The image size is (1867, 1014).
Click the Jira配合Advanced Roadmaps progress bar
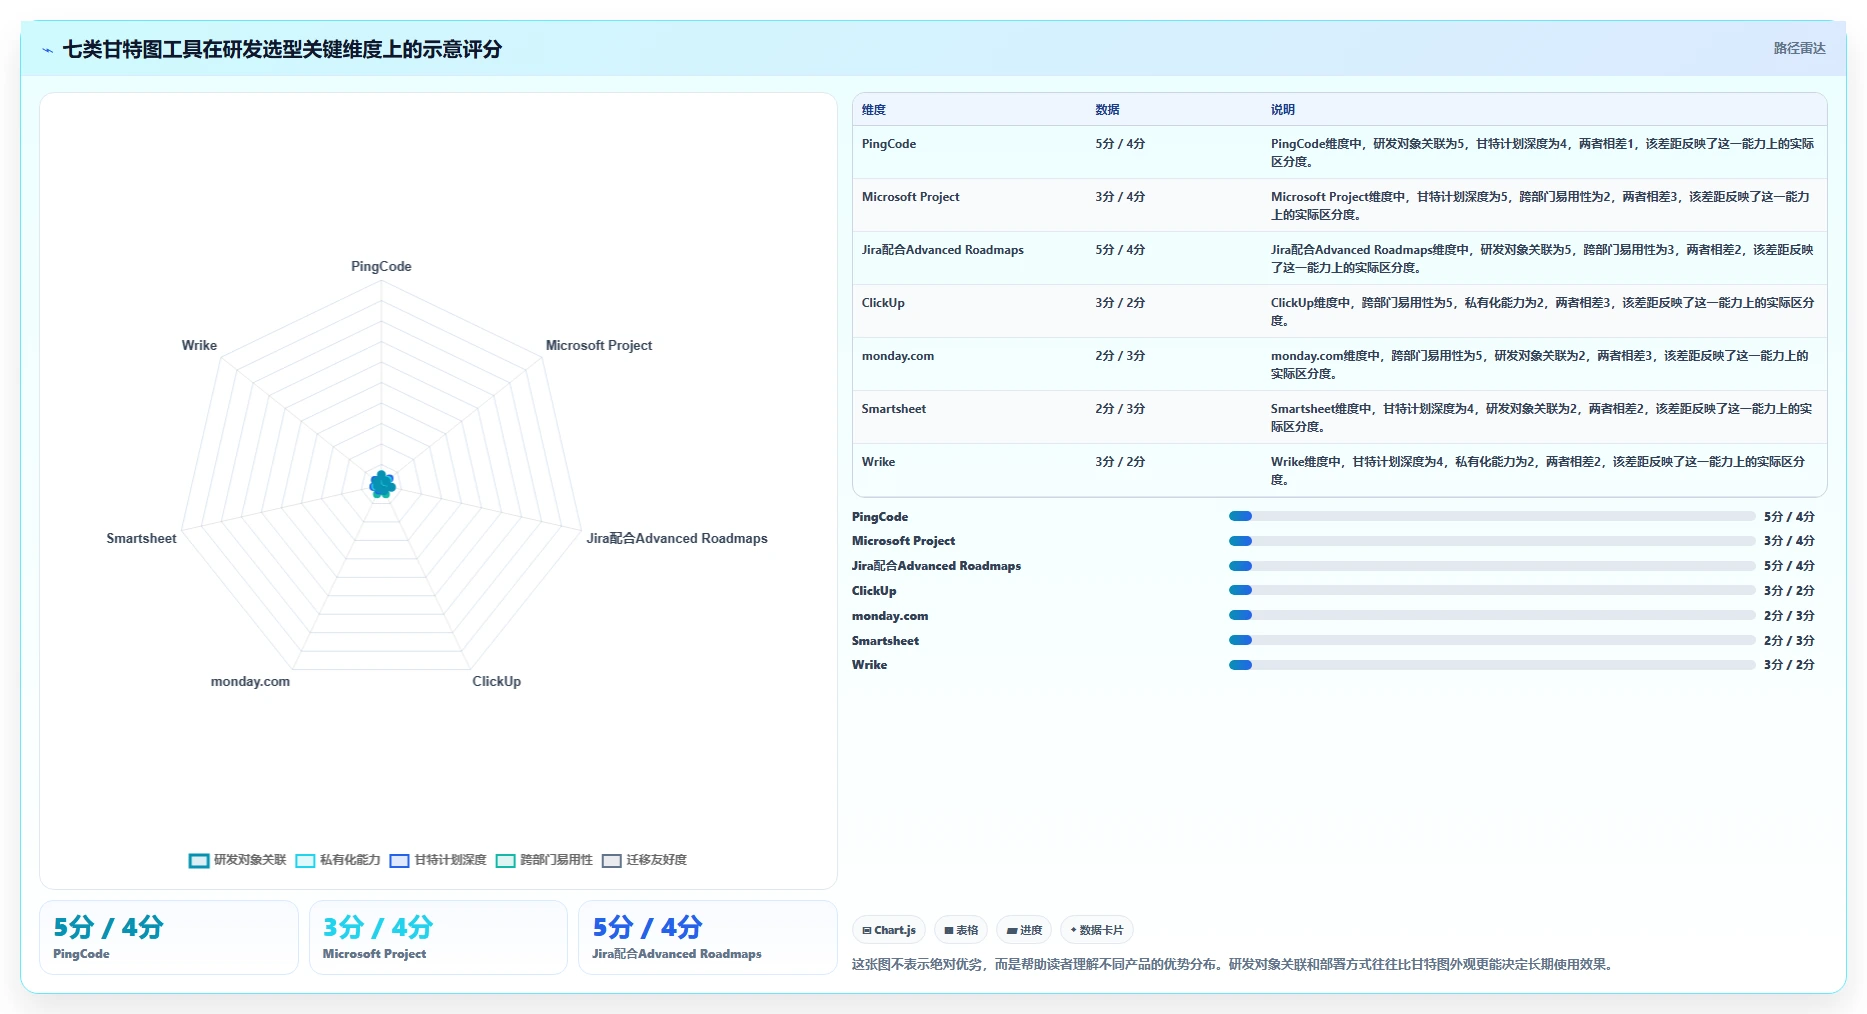[x=1492, y=566]
